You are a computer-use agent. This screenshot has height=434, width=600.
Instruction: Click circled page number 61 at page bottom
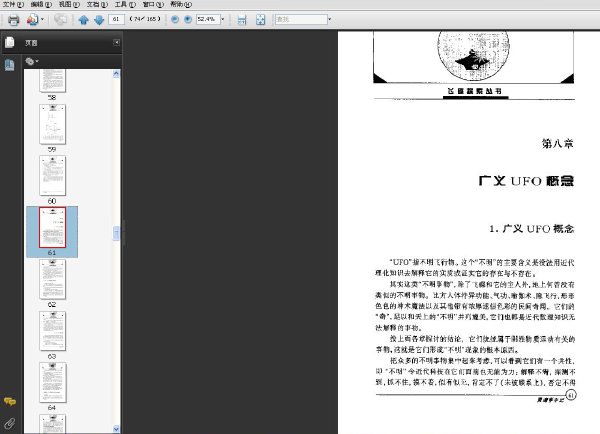(x=571, y=395)
